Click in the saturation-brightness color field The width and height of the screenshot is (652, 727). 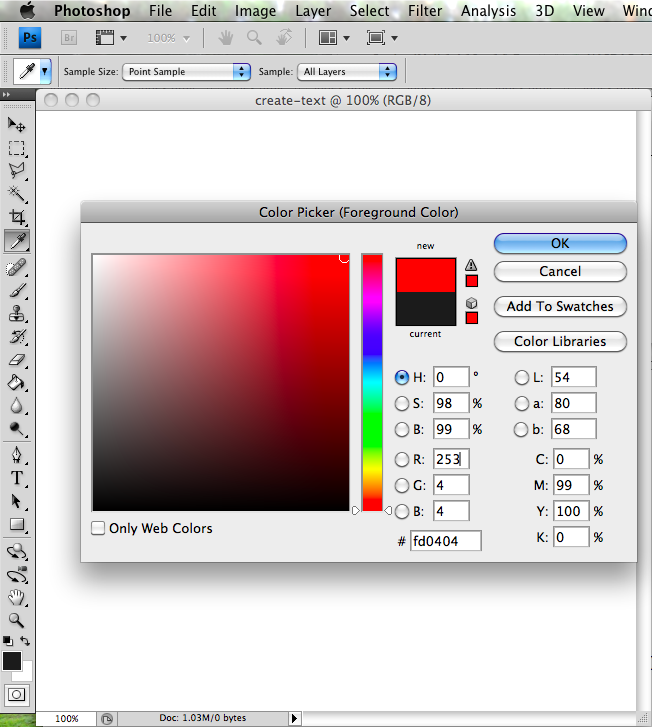click(x=221, y=383)
